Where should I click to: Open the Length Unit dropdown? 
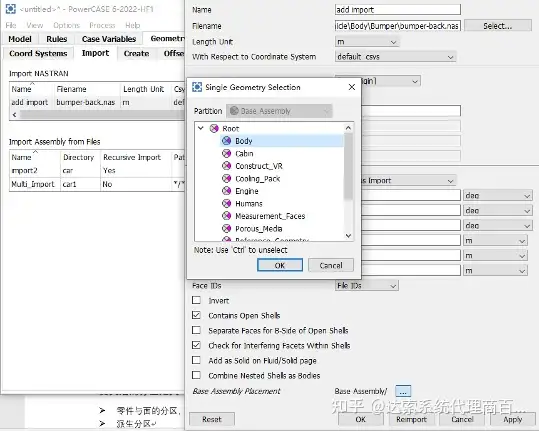tap(367, 42)
